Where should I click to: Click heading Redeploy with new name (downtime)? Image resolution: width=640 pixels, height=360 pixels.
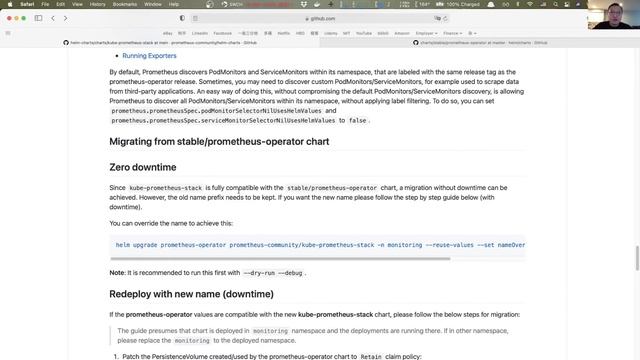point(191,294)
